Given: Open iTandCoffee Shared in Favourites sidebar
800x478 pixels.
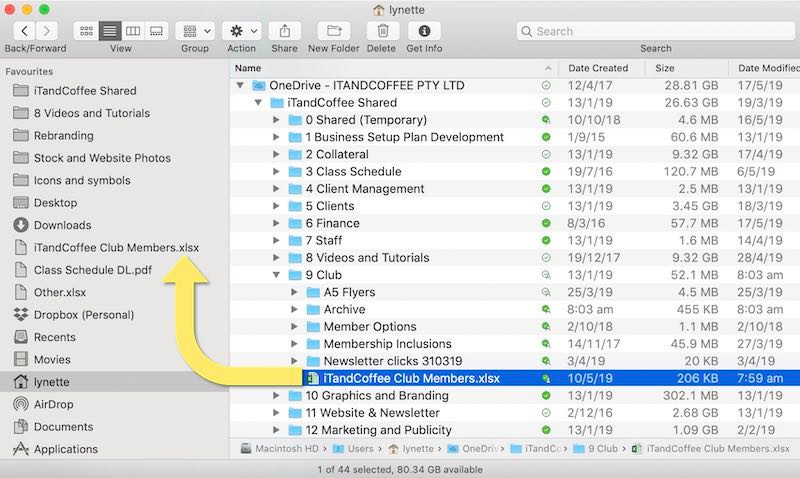Looking at the screenshot, I should click(x=85, y=91).
